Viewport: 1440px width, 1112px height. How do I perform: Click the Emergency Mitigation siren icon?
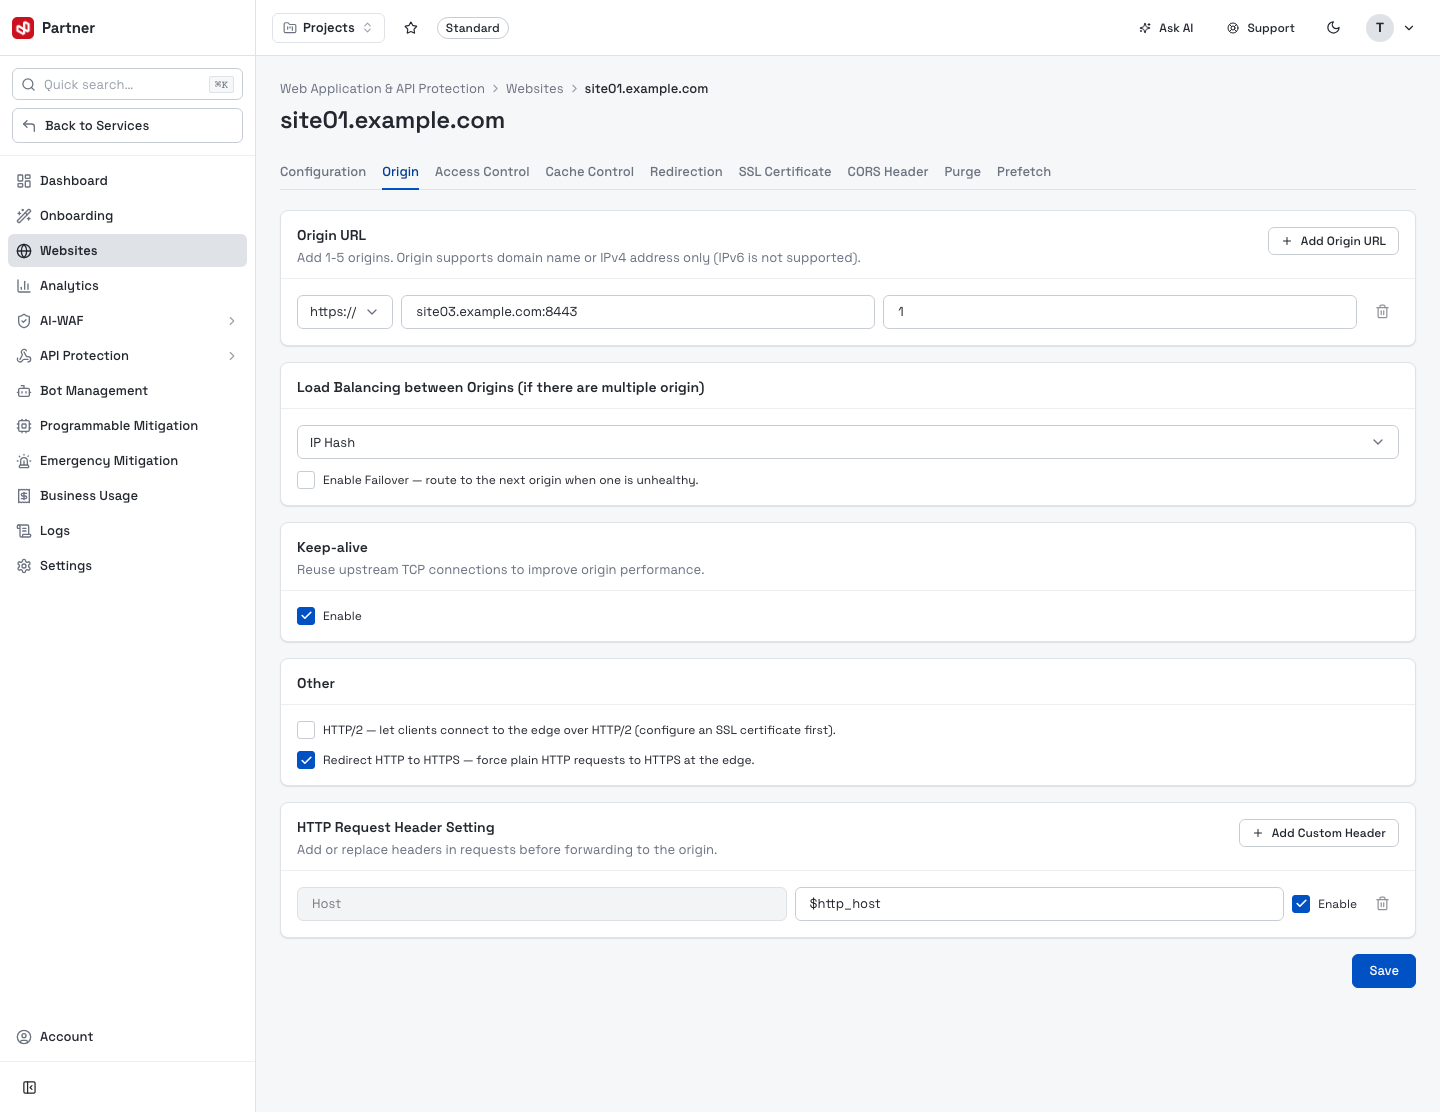[24, 461]
